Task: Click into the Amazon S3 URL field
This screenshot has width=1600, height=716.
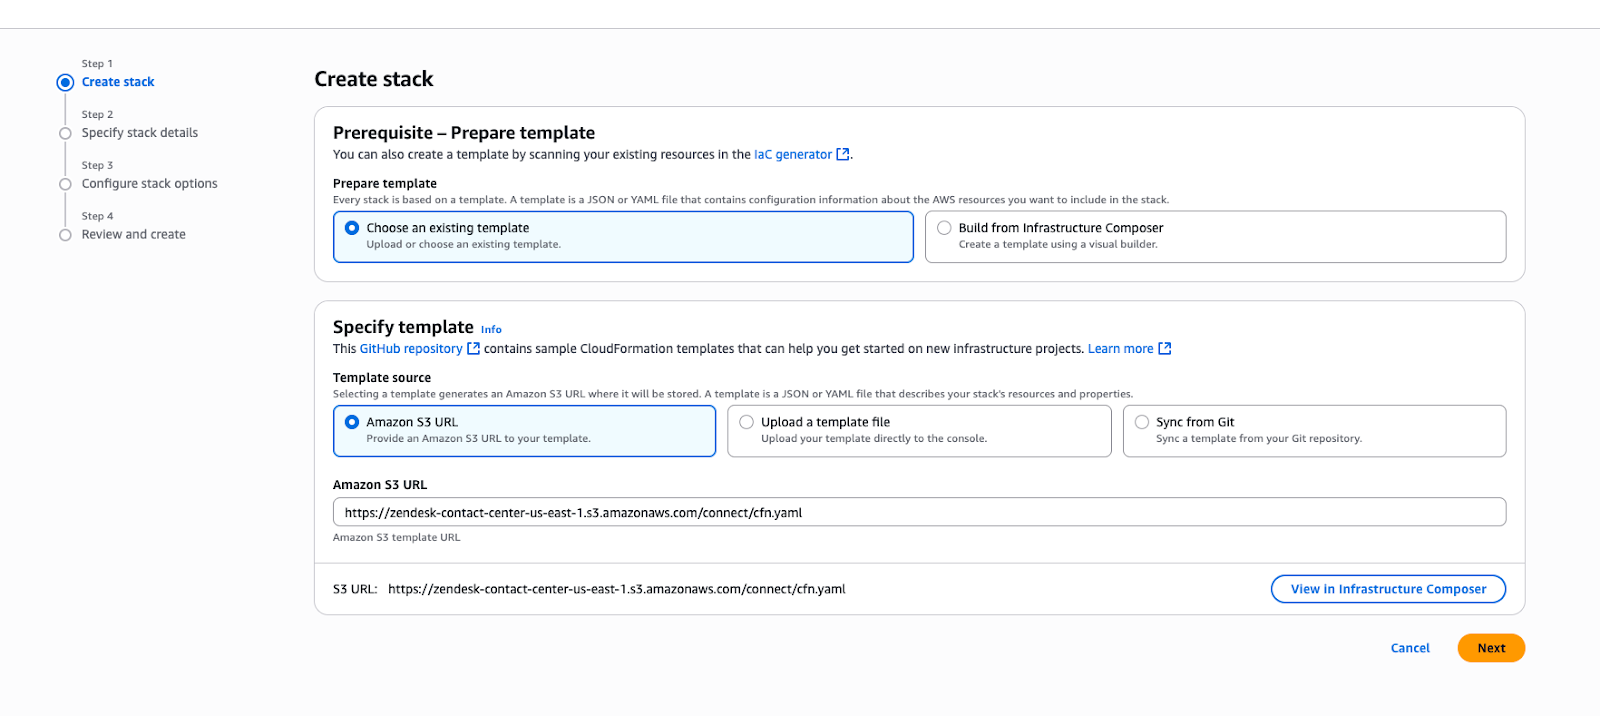Action: 919,513
